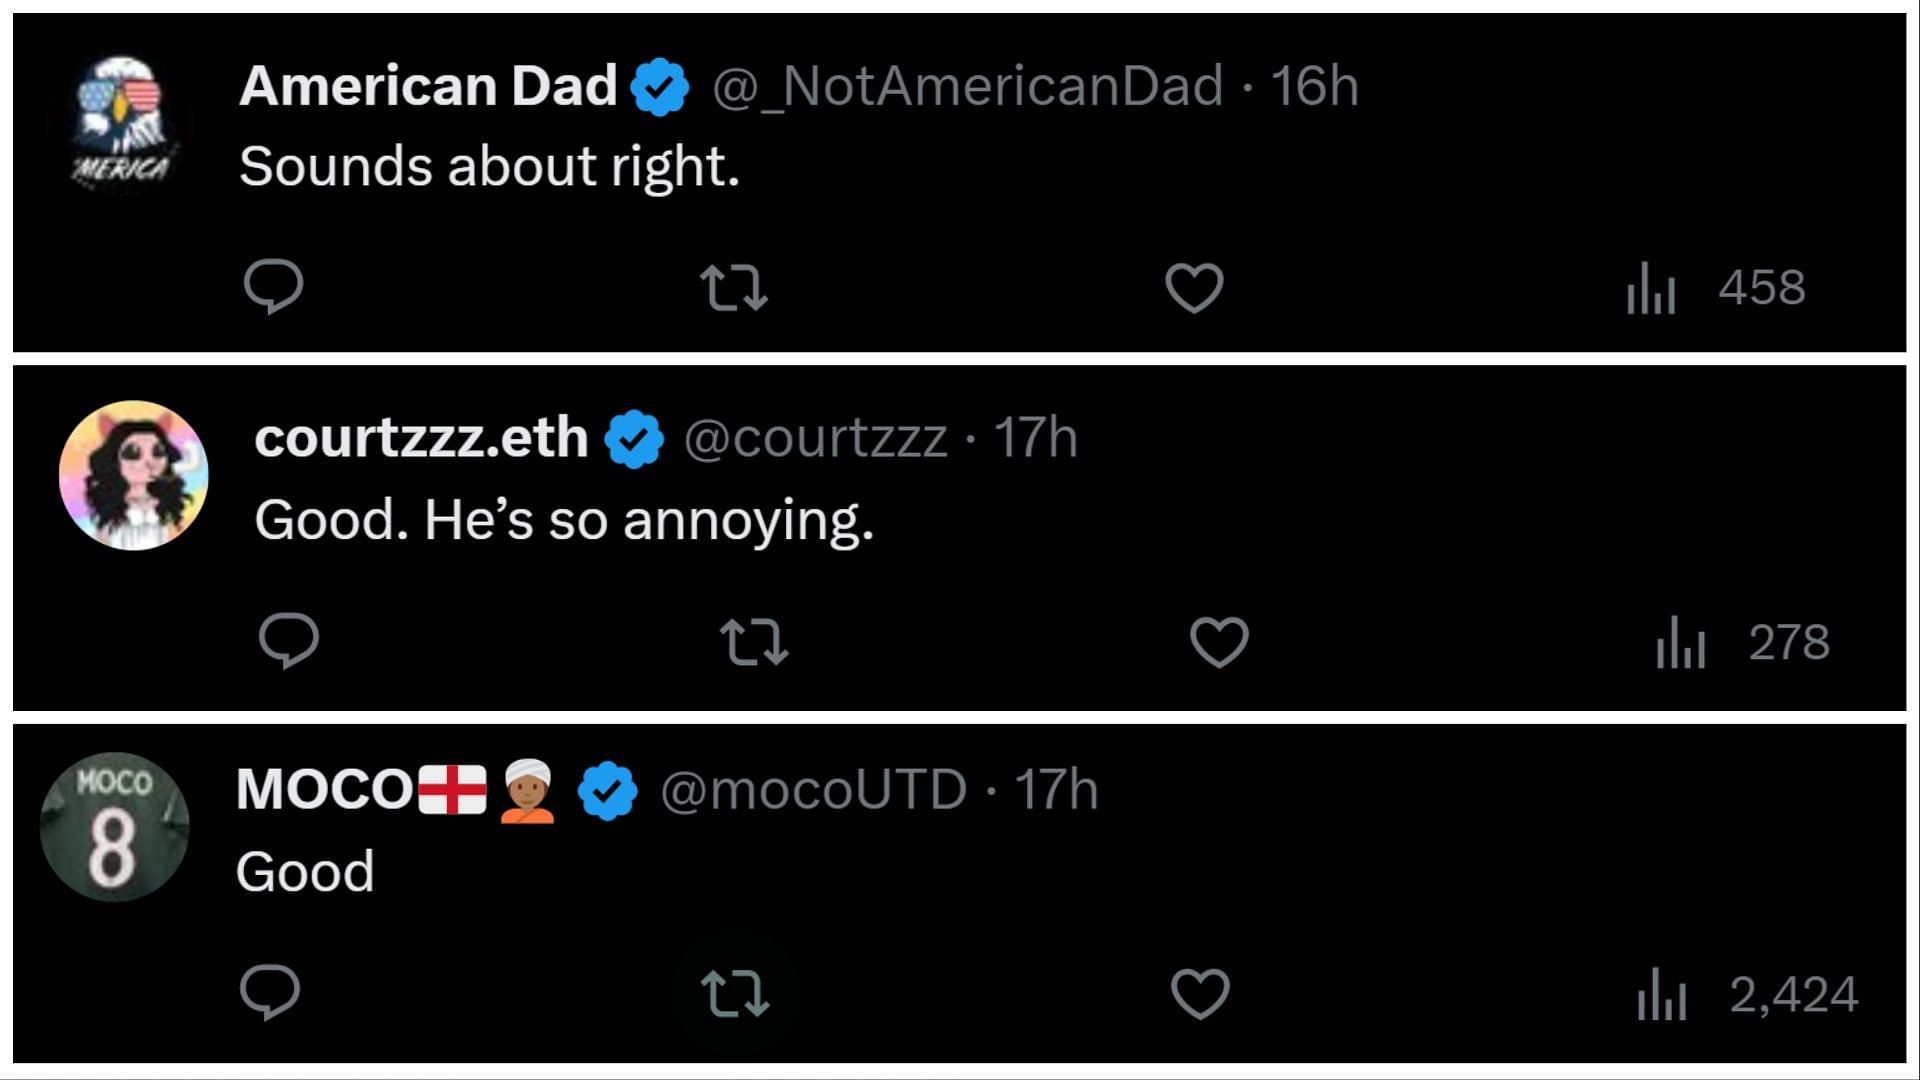
Task: Retweet courtzzz.eth's 'He's so annoying' post
Action: coord(754,642)
